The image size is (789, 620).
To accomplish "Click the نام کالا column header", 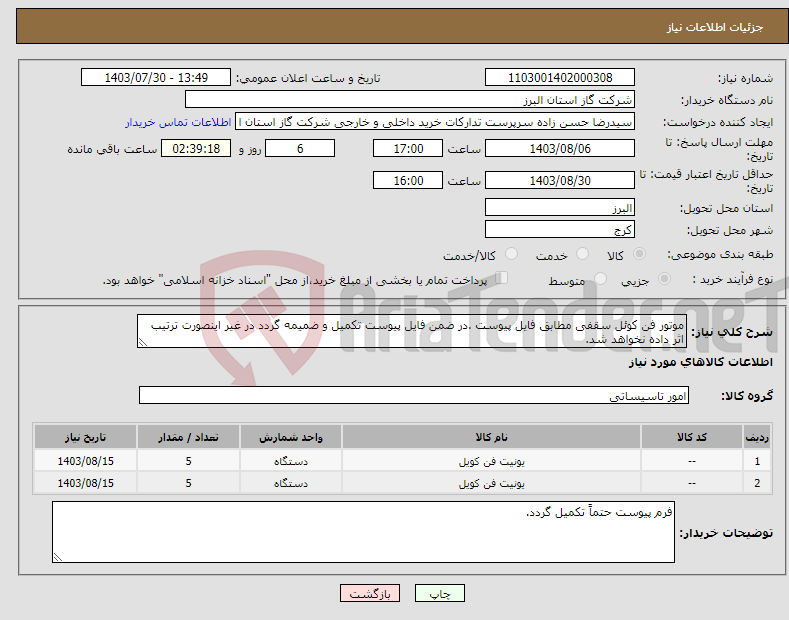I will 491,437.
